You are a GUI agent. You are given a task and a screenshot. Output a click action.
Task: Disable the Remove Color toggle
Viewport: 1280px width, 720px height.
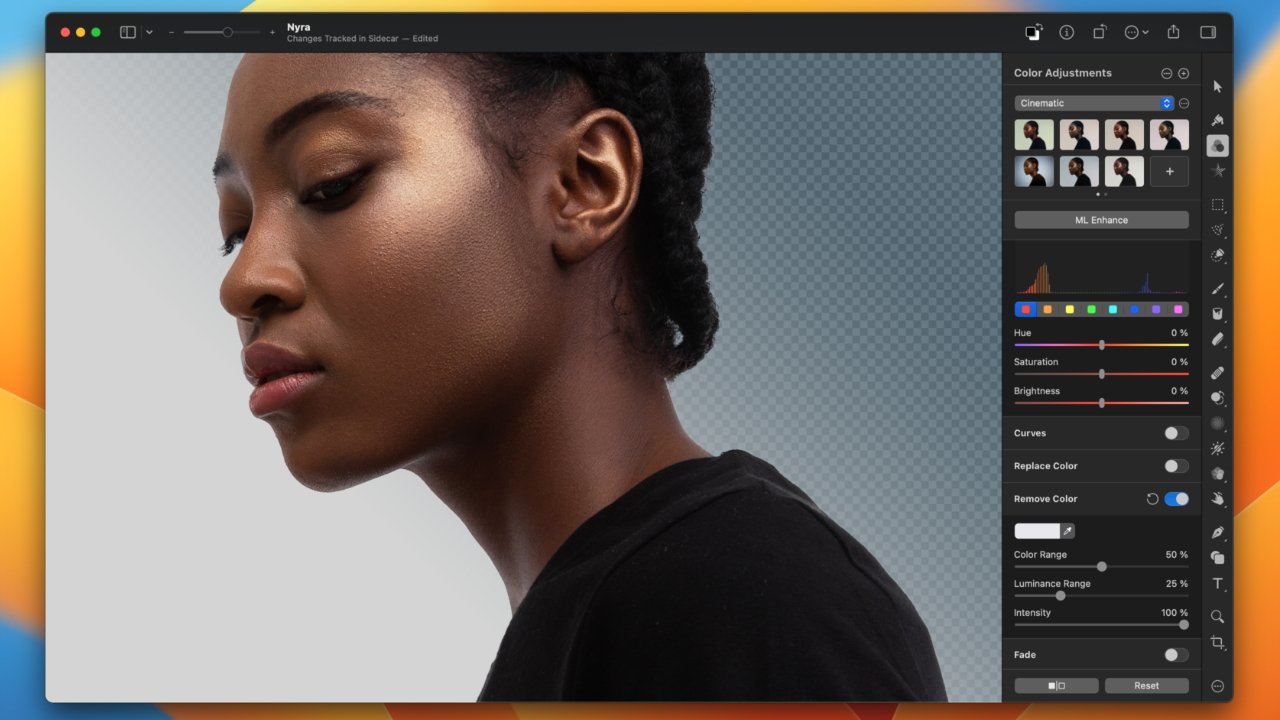coord(1176,499)
